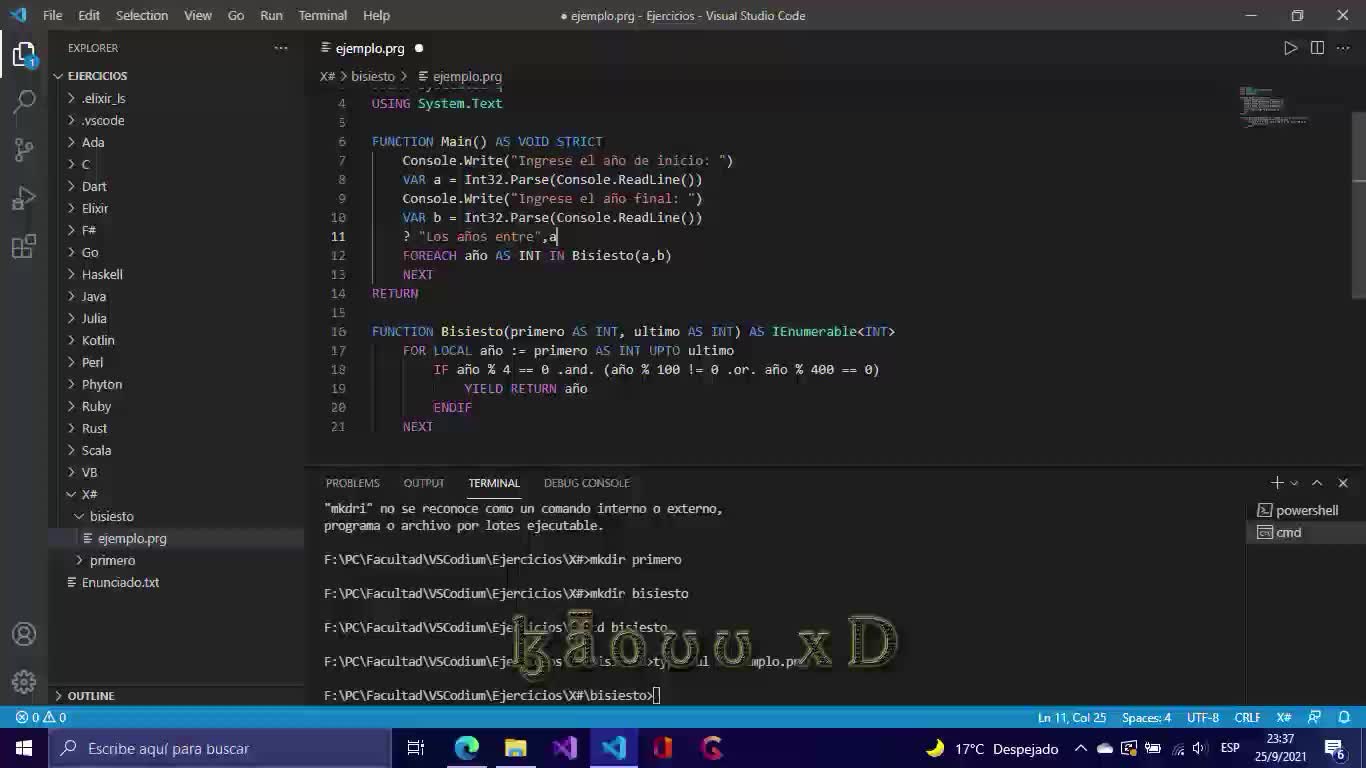Open the View menu
The image size is (1366, 768).
point(198,15)
